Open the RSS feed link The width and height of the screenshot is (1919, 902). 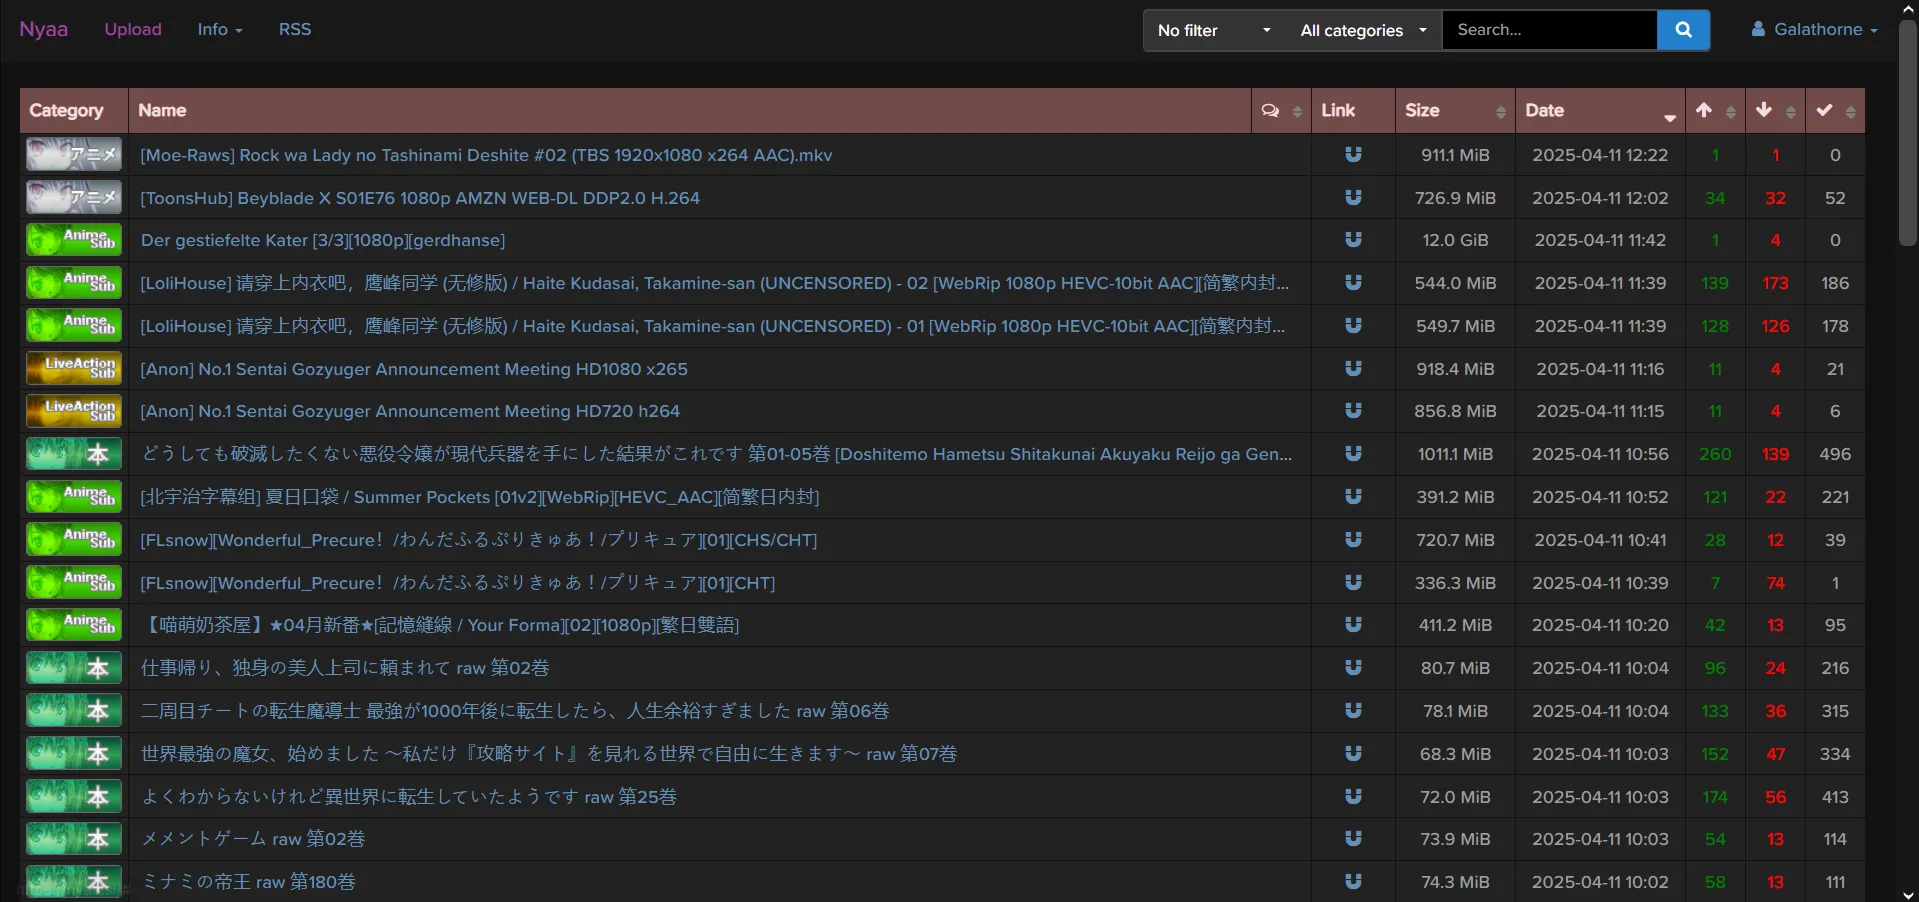[x=295, y=30]
